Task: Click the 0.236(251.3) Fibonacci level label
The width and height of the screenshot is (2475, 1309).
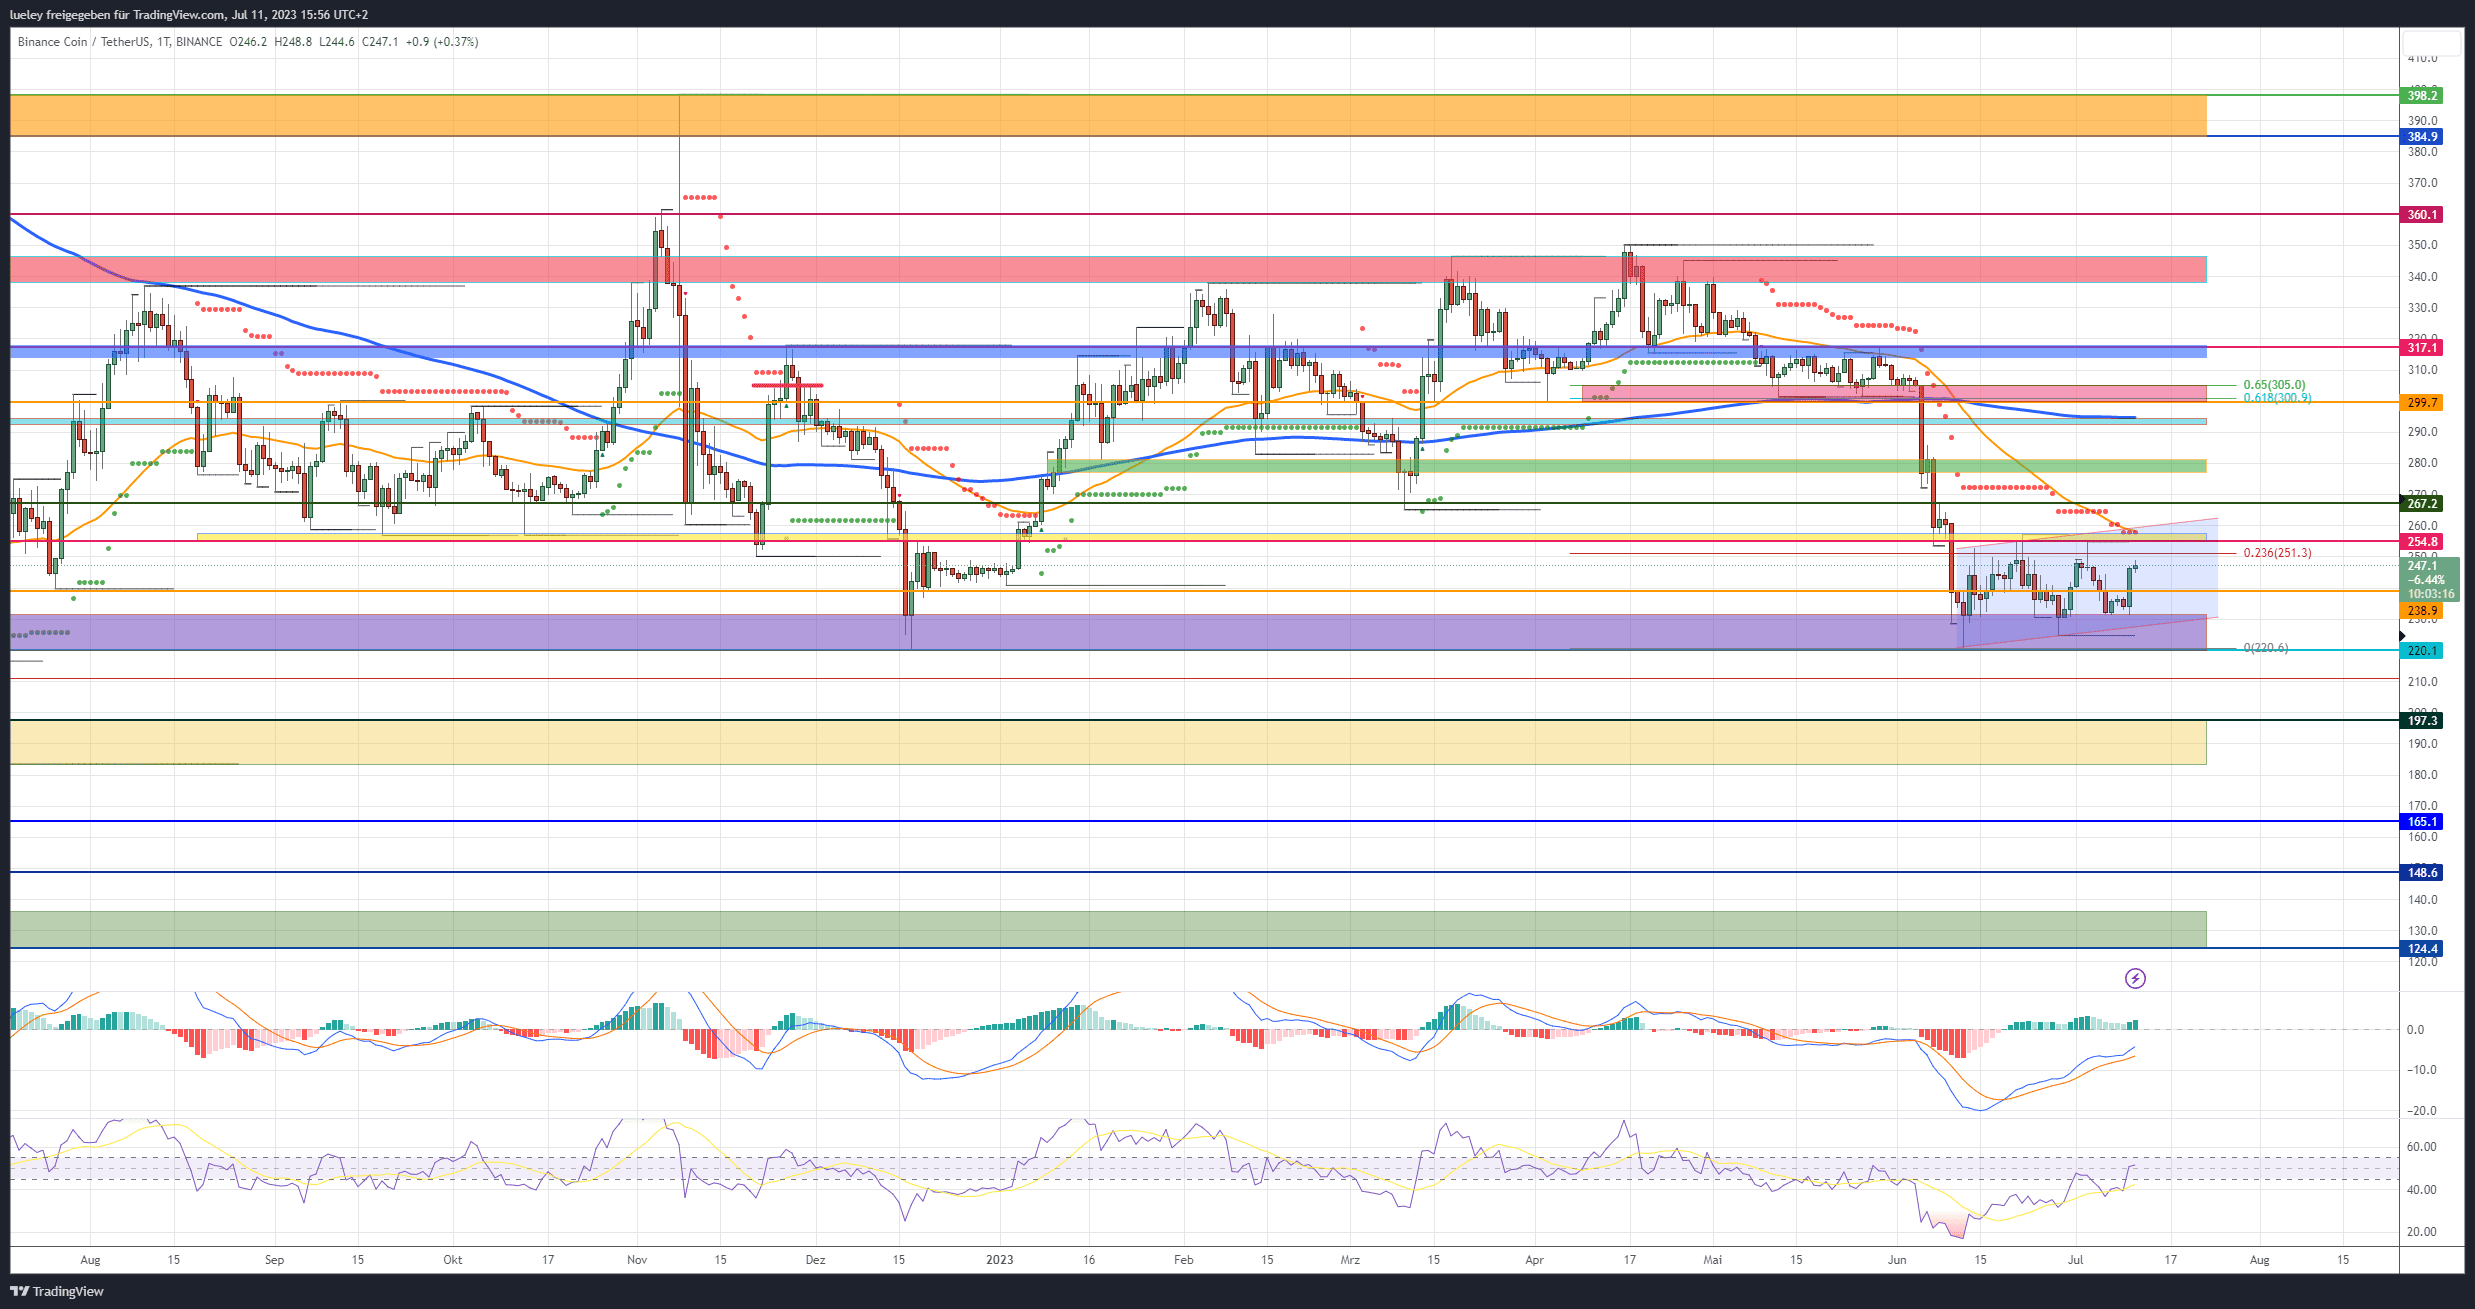Action: tap(2277, 553)
